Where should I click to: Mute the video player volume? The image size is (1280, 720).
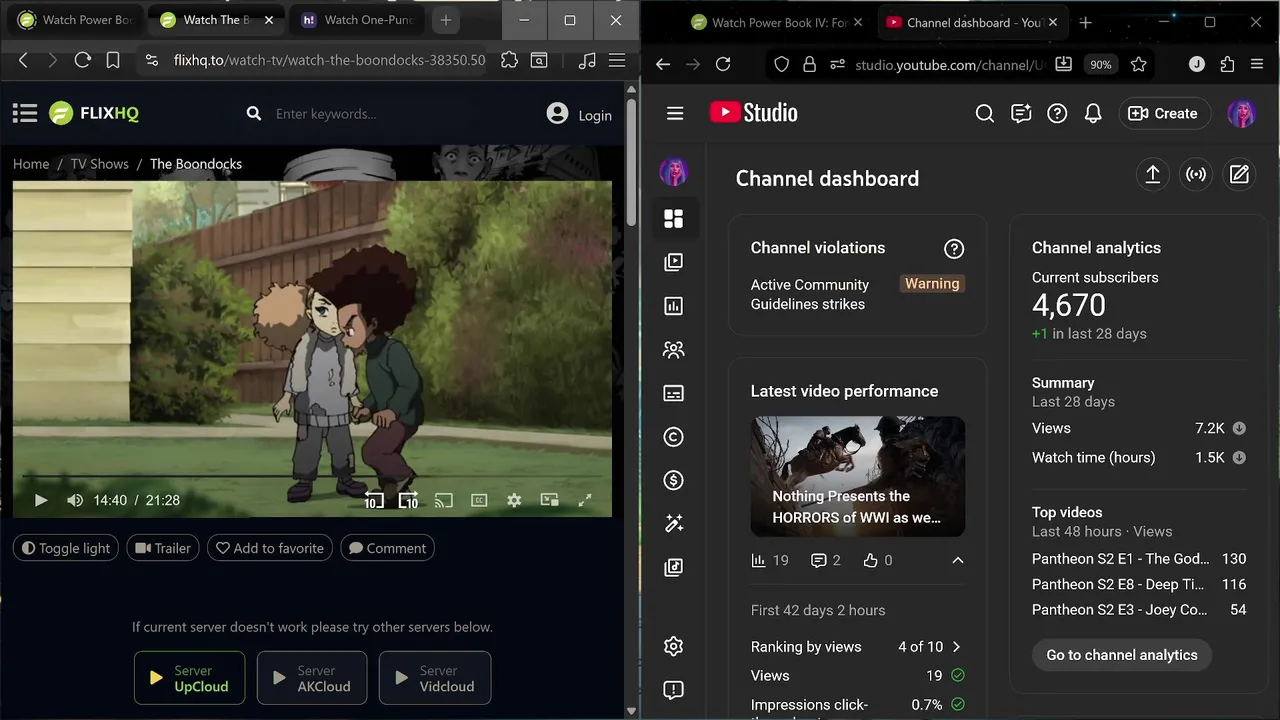tap(75, 500)
